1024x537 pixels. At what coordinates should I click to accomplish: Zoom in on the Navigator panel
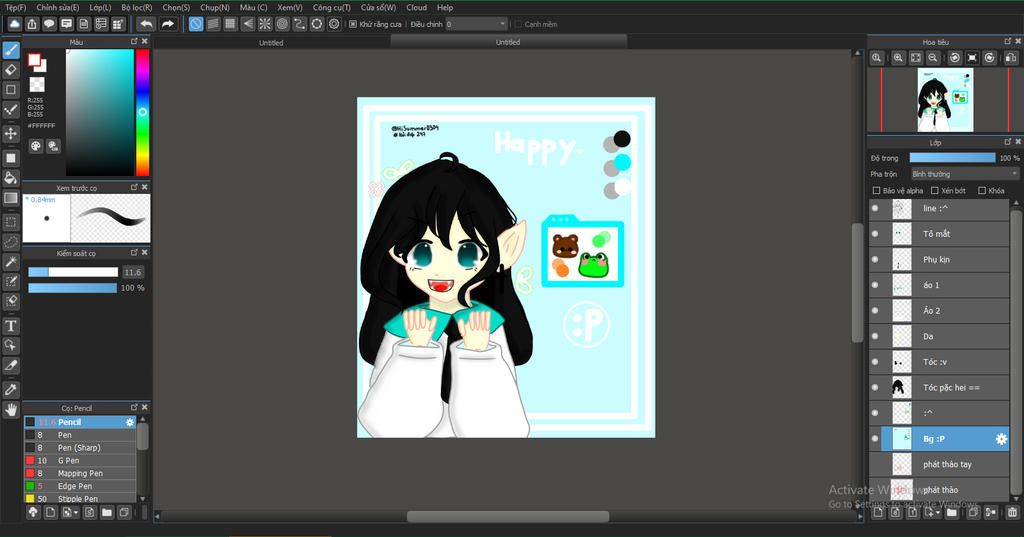point(899,57)
